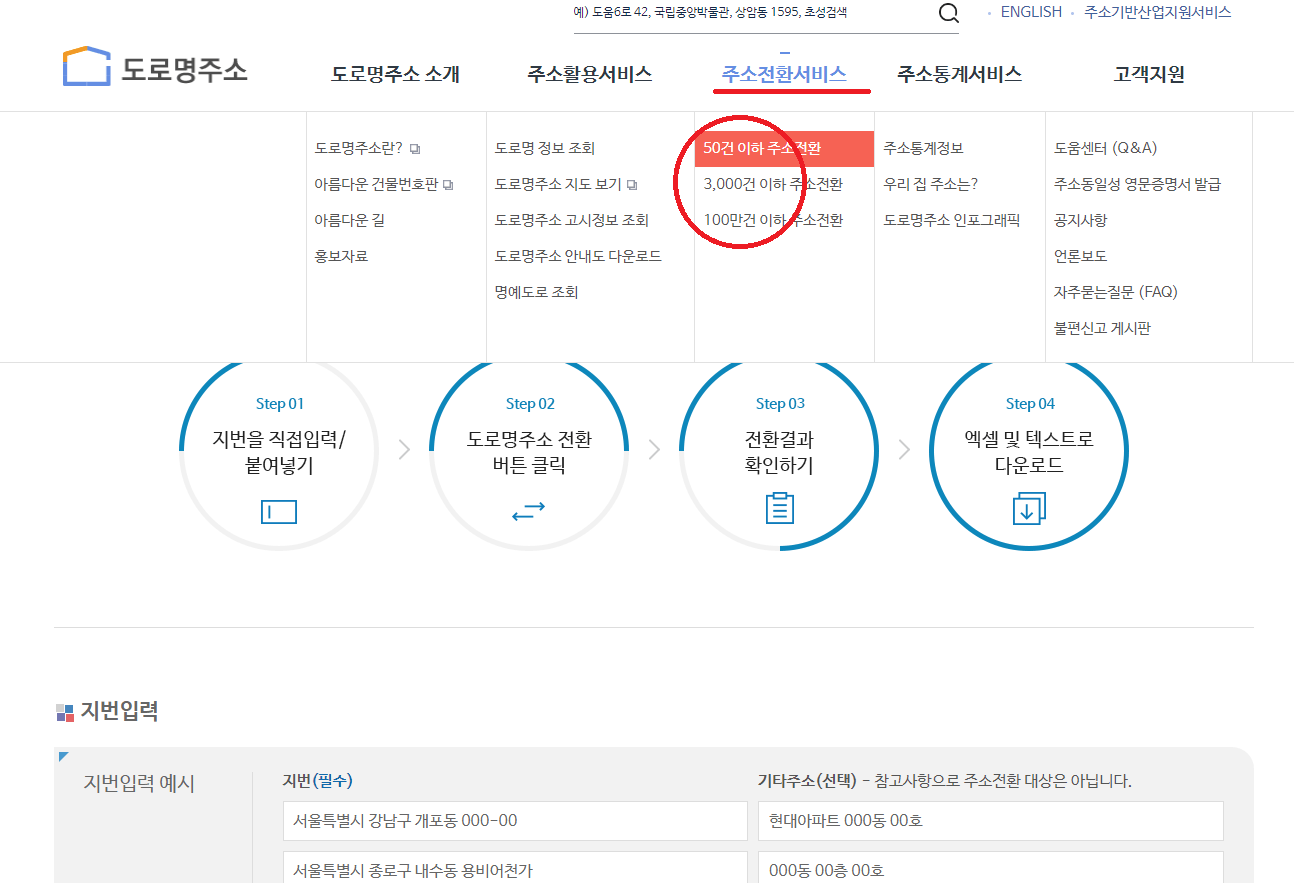Open 우리 집 주소는? page

point(930,184)
